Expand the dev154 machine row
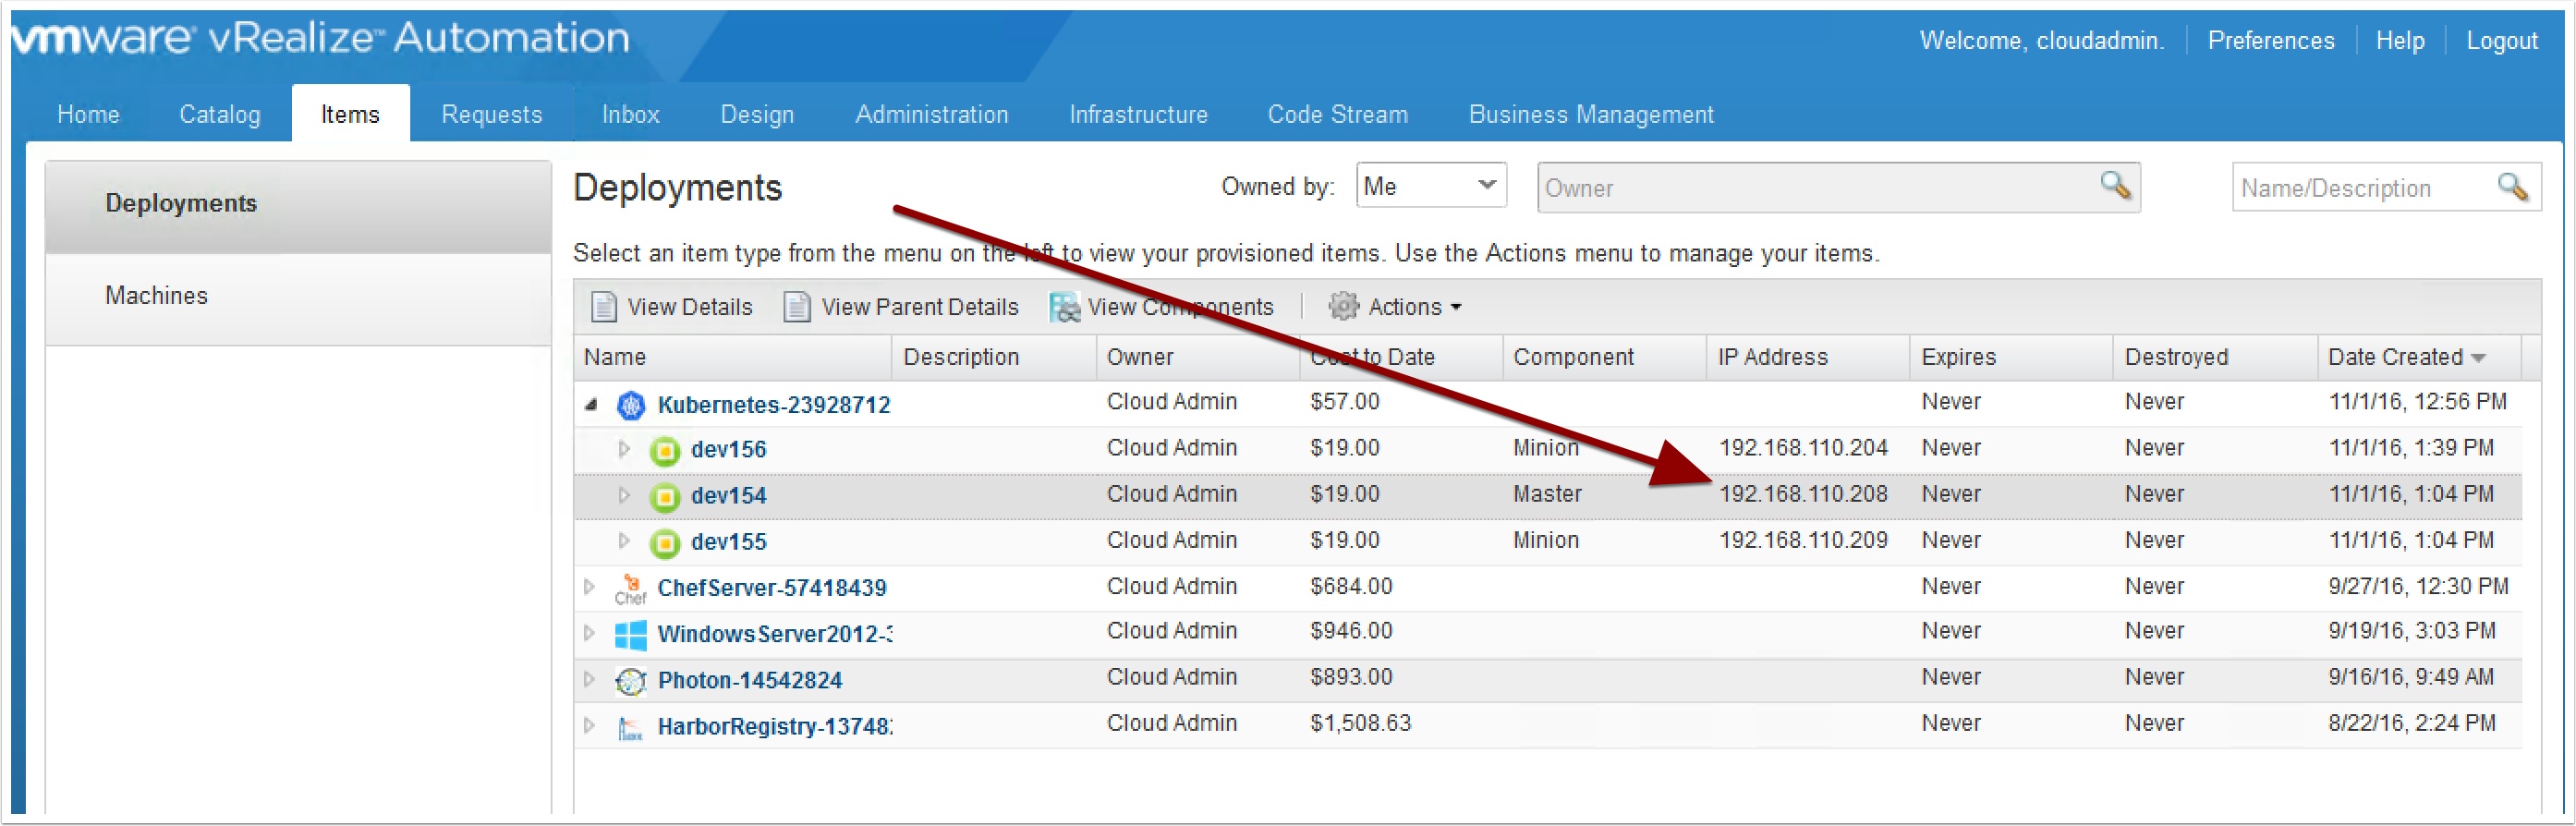The image size is (2576, 826). 623,495
